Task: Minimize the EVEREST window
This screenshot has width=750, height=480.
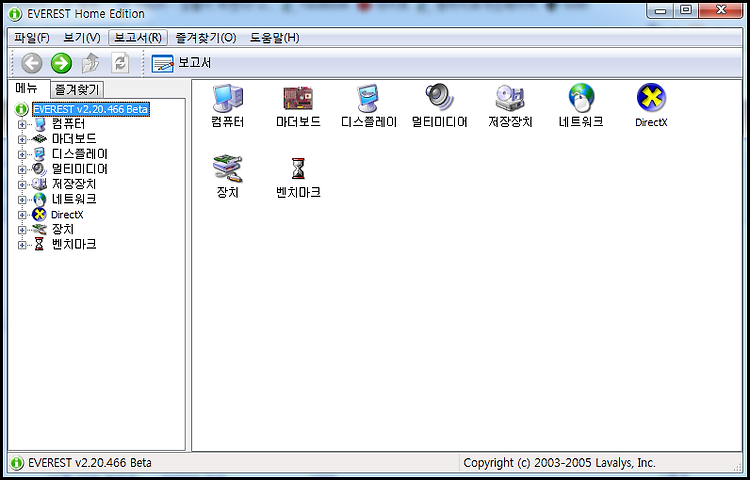Action: [x=661, y=10]
